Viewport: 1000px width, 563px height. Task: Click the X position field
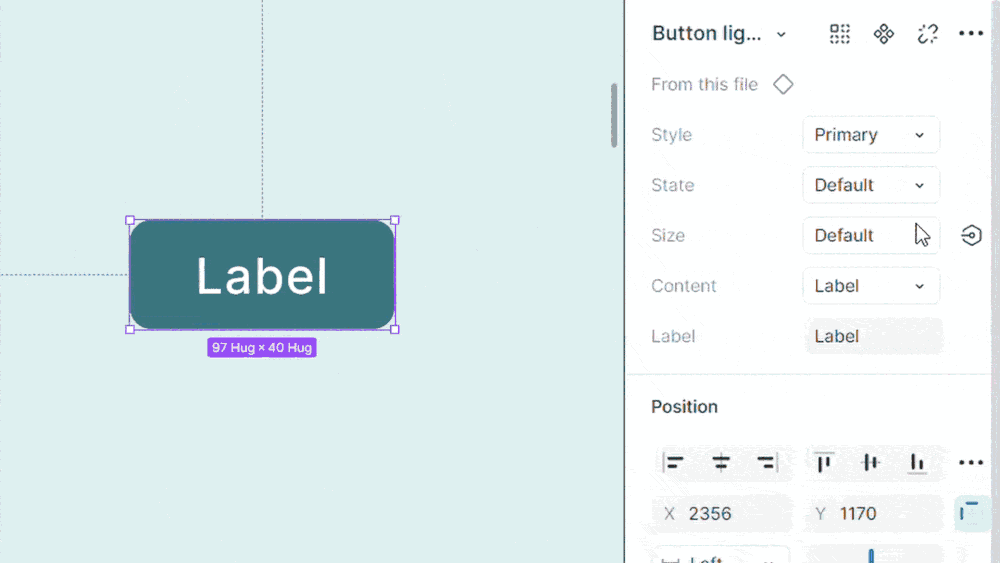point(722,514)
